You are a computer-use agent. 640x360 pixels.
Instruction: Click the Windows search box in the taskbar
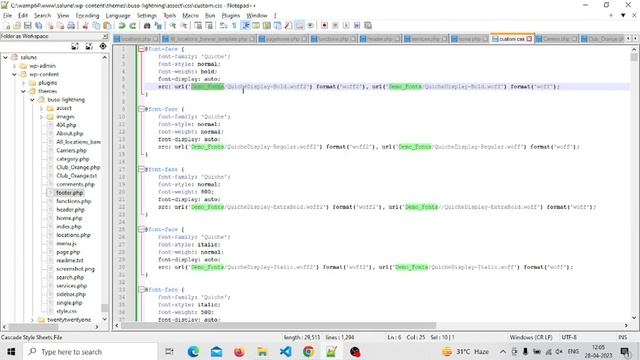[91, 352]
